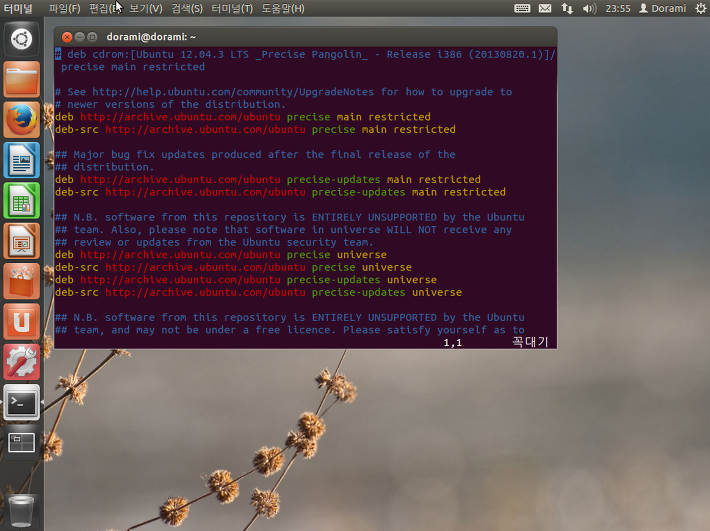Click the UpgradeNotes help.ubuntu.com URL text
This screenshot has width=710, height=531.
click(x=233, y=92)
